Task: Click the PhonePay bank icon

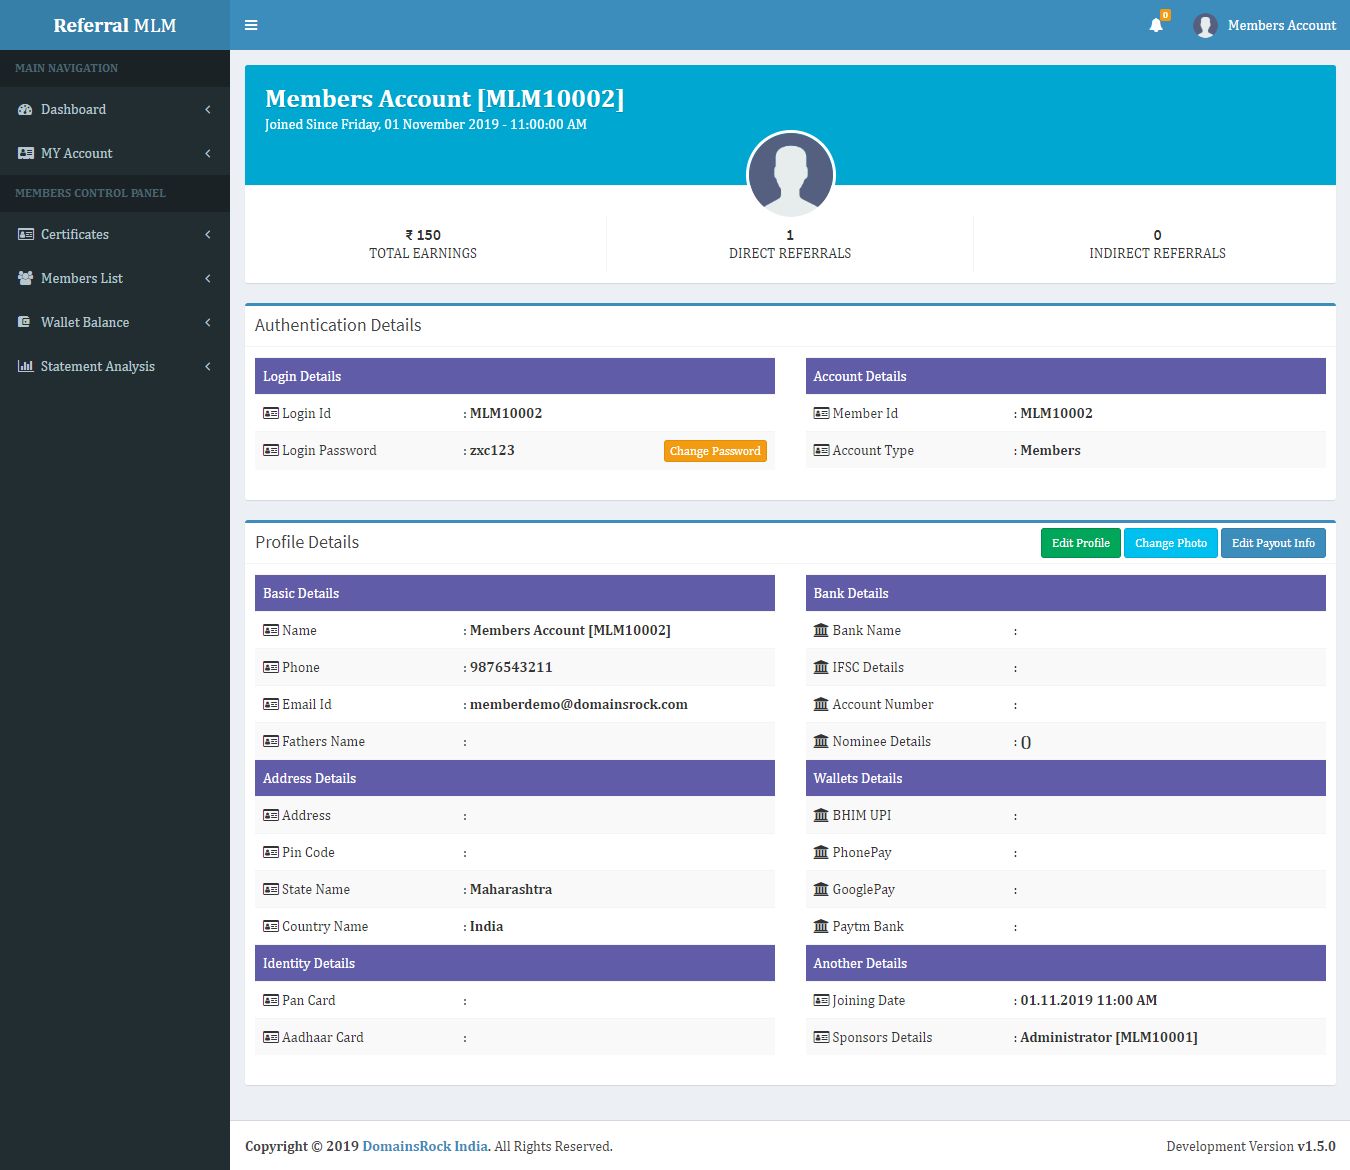Action: click(821, 852)
